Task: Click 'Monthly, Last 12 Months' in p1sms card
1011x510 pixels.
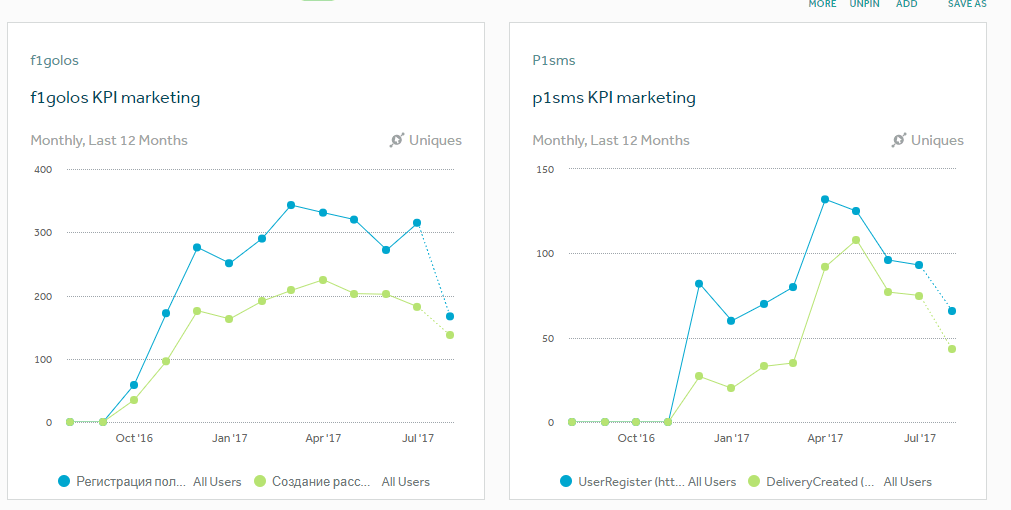Action: tap(611, 141)
